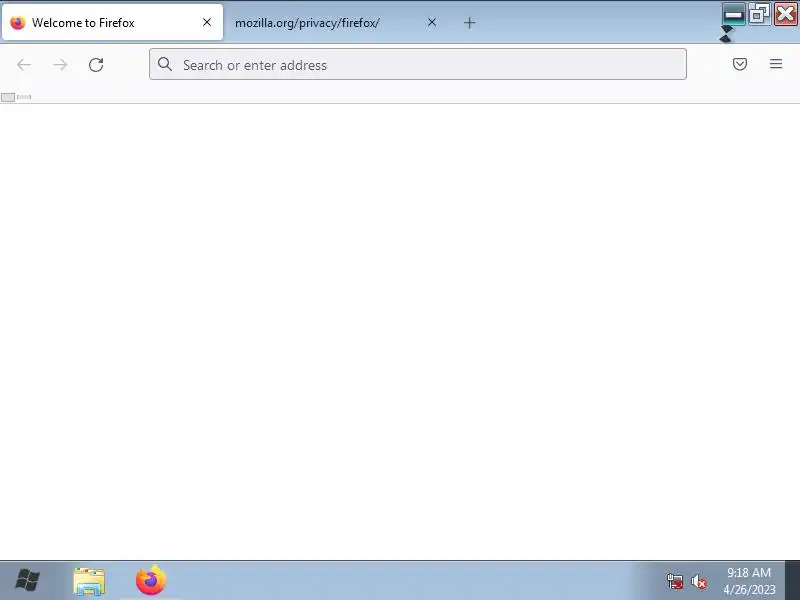Restore down the Firefox window
This screenshot has width=800, height=600.
coord(759,14)
